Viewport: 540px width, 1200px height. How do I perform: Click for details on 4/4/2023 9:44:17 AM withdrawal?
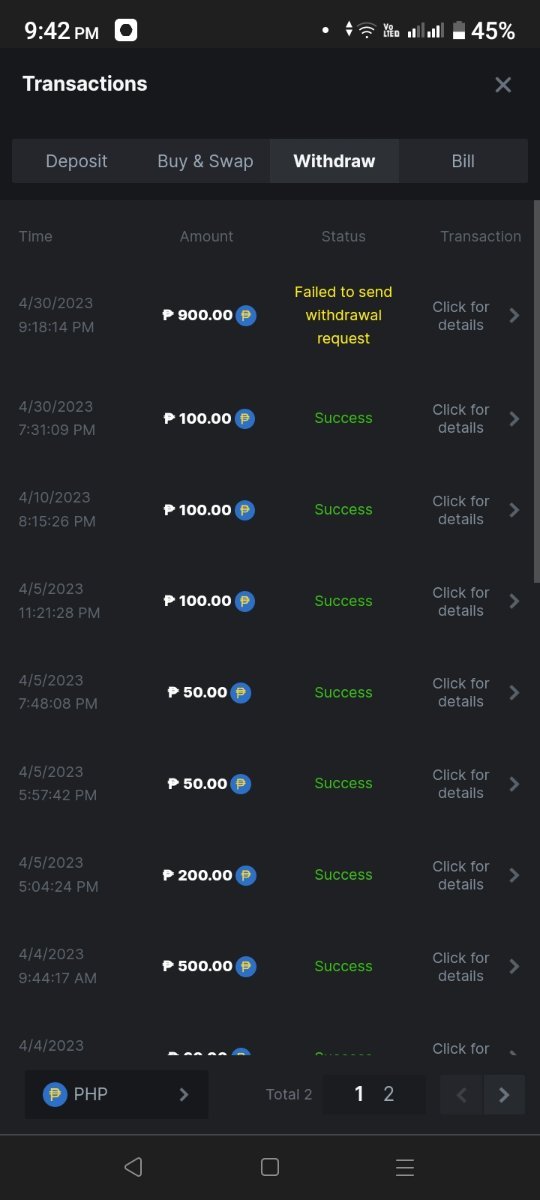[461, 967]
